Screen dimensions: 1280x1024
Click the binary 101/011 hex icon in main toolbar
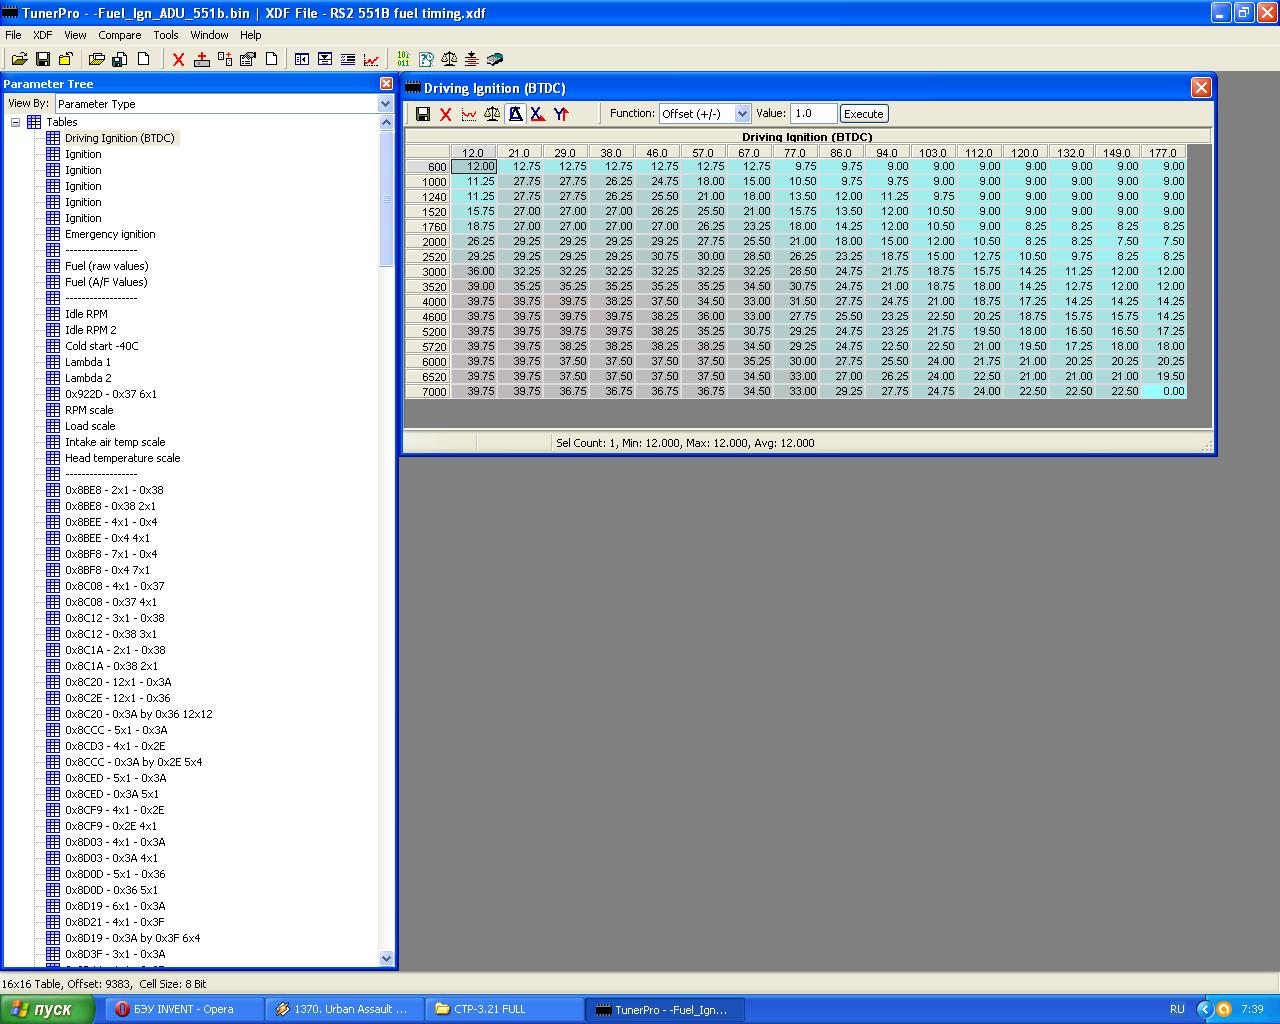403,59
